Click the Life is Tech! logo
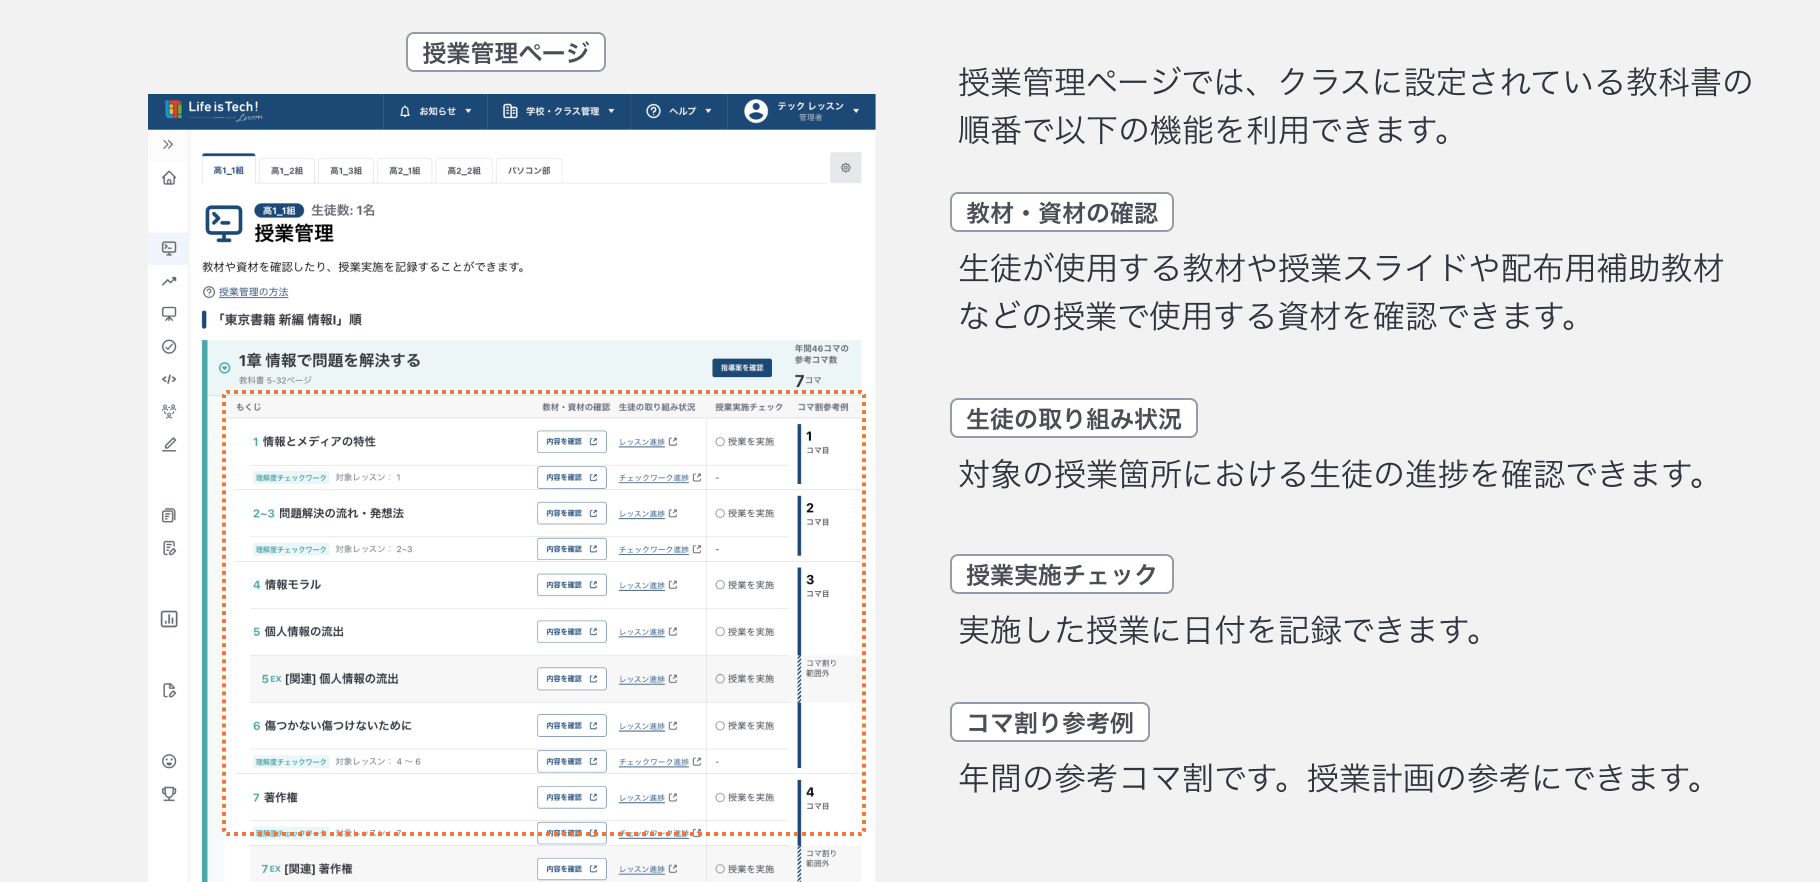 213,111
